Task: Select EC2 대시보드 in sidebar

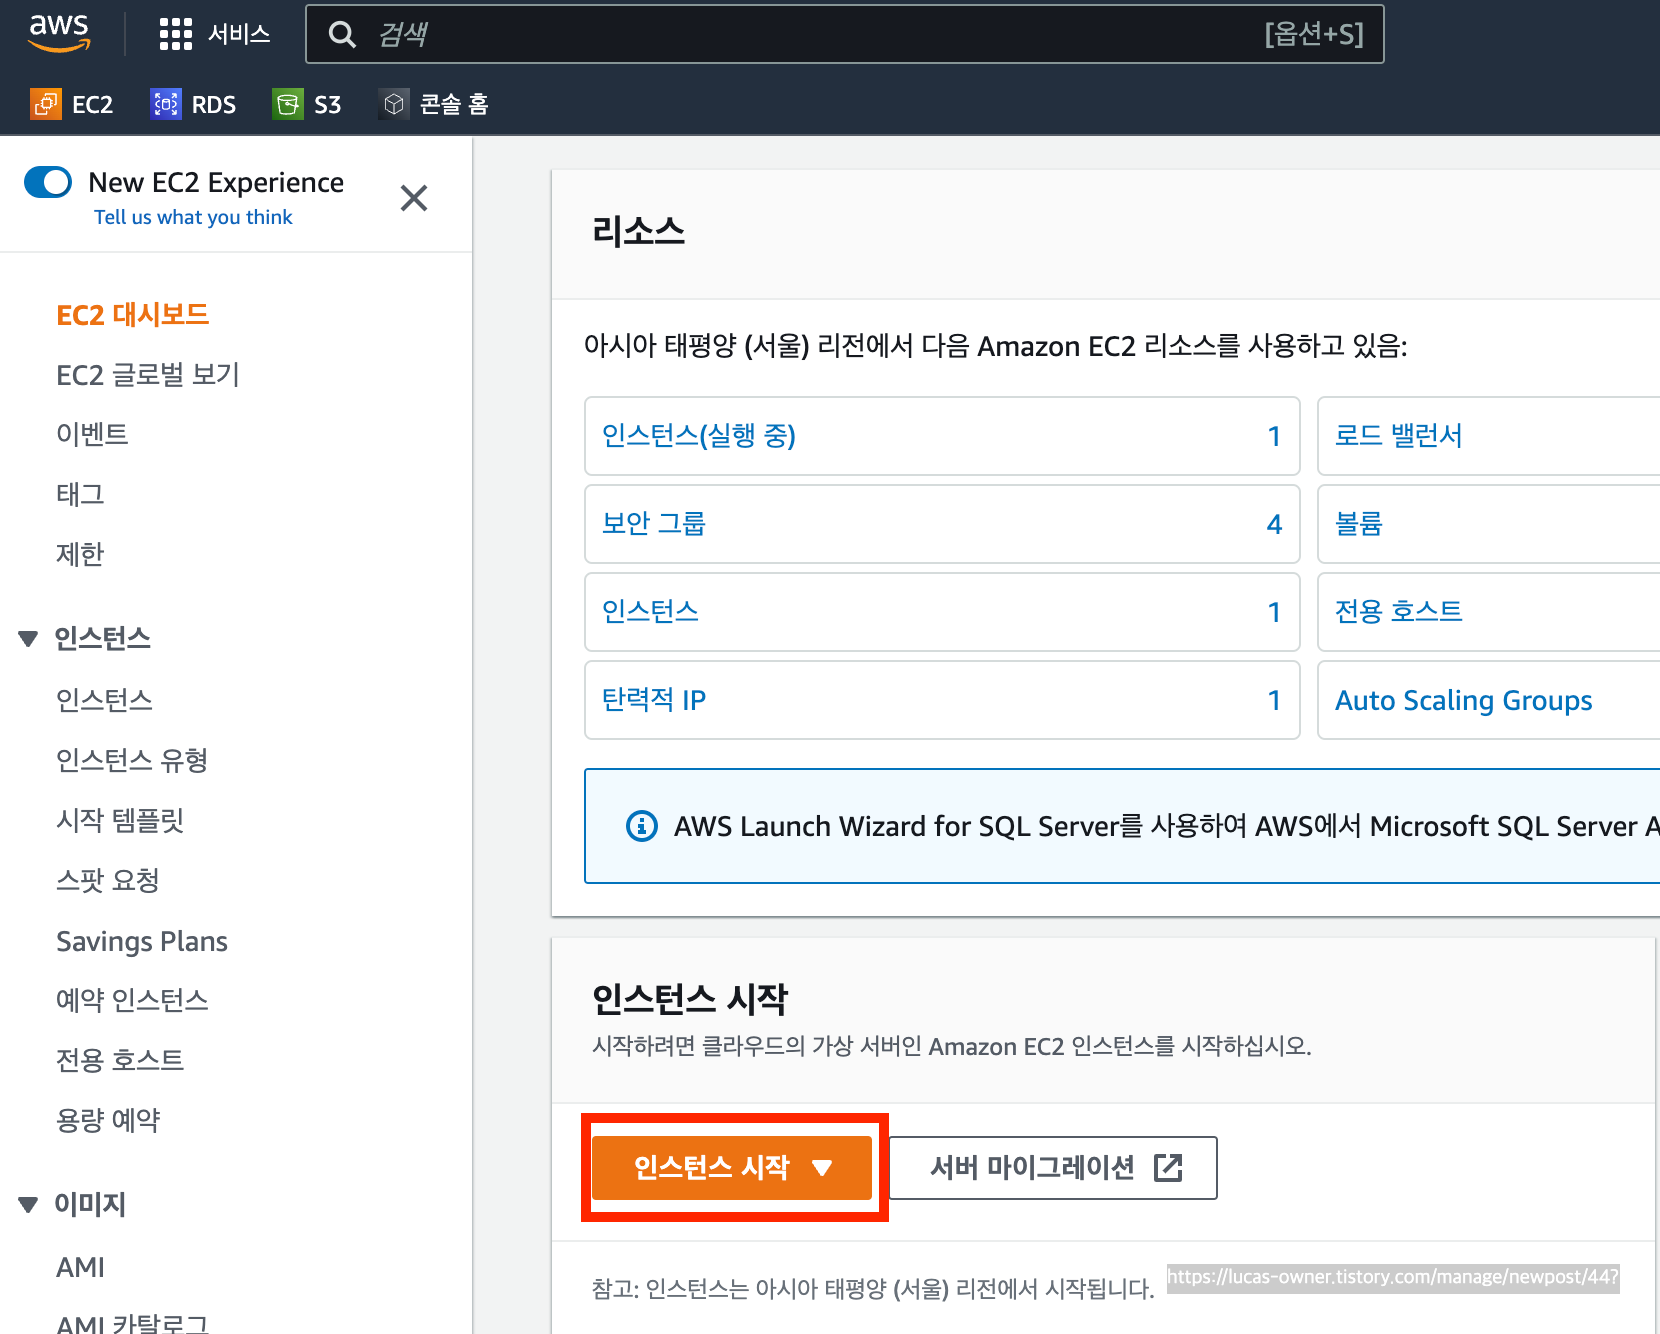Action: [132, 315]
